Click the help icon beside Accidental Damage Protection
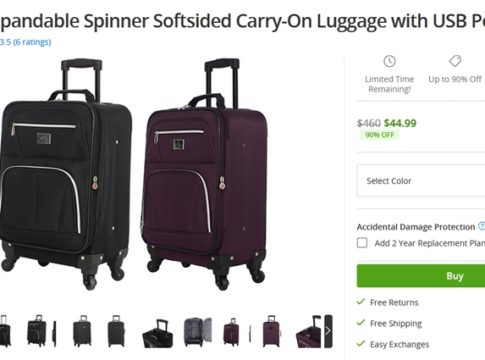 [482, 226]
